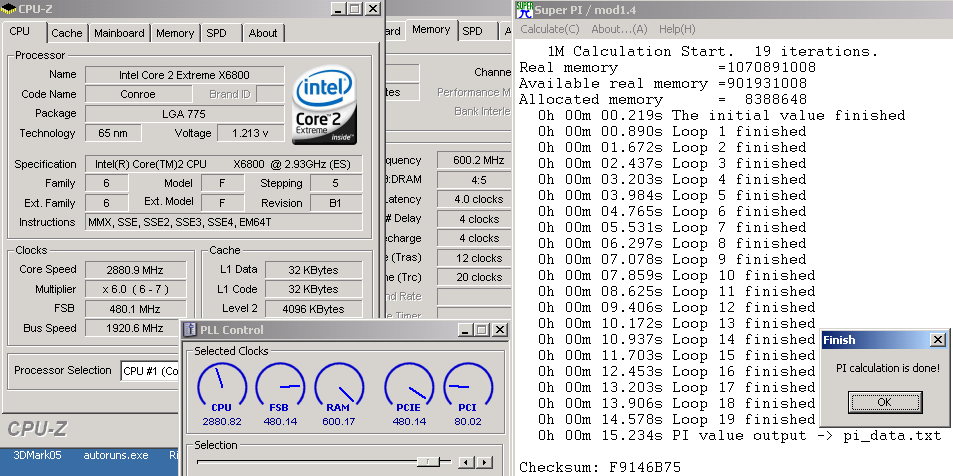Click the Specification X6800 @ 2.93GHz field

[224, 164]
